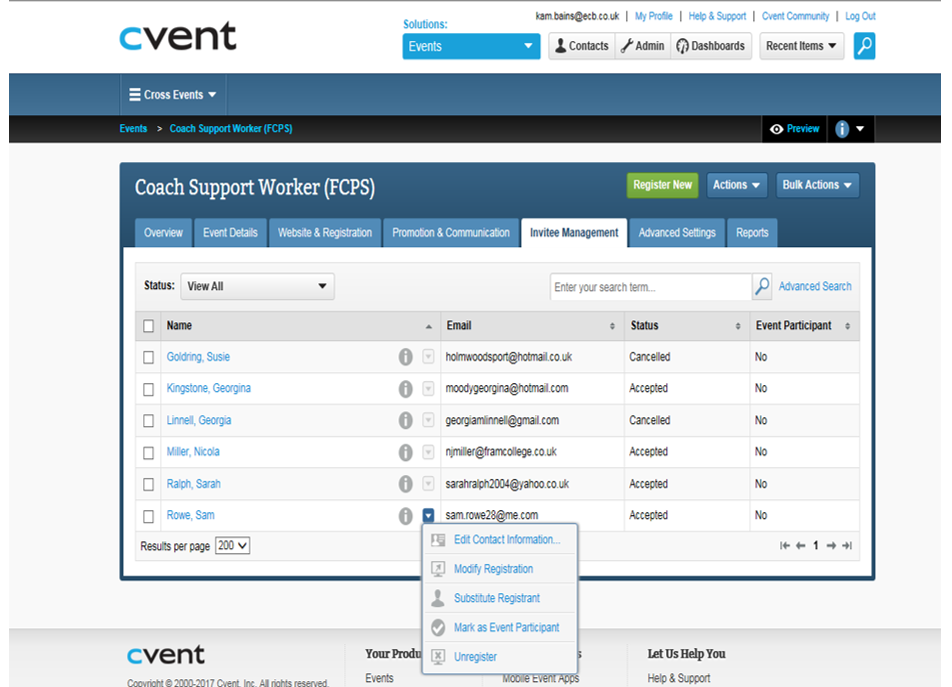
Task: Expand the Recent Items dropdown
Action: tap(801, 46)
